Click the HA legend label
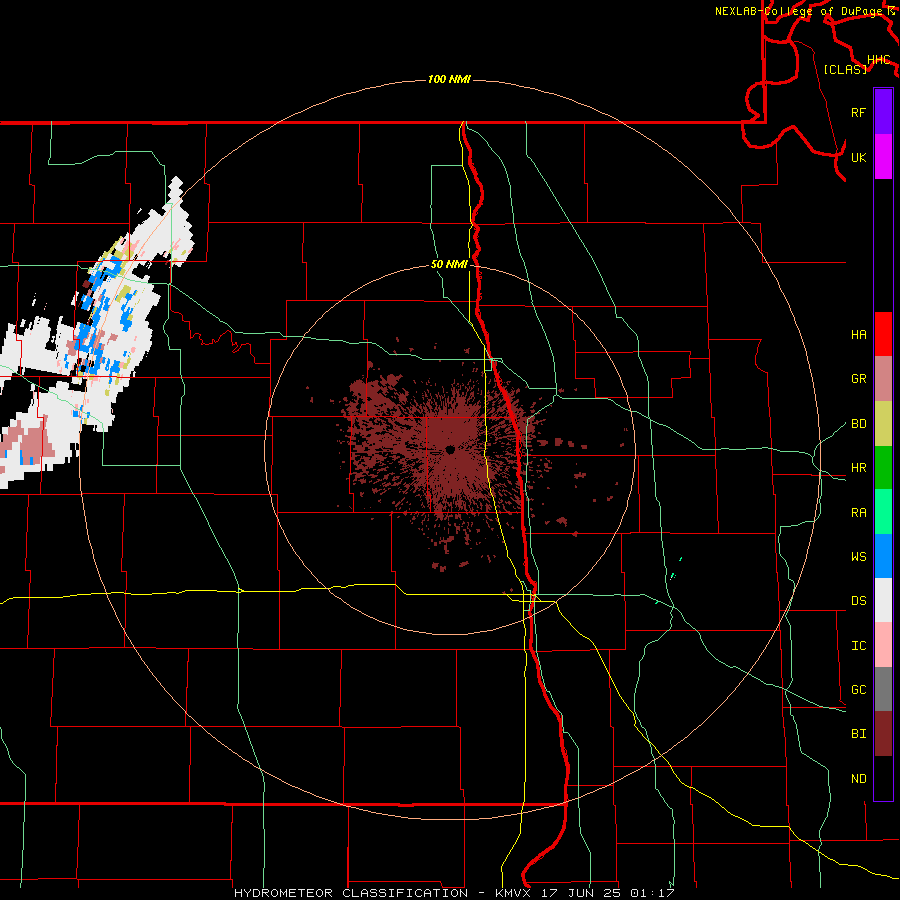 pos(858,335)
